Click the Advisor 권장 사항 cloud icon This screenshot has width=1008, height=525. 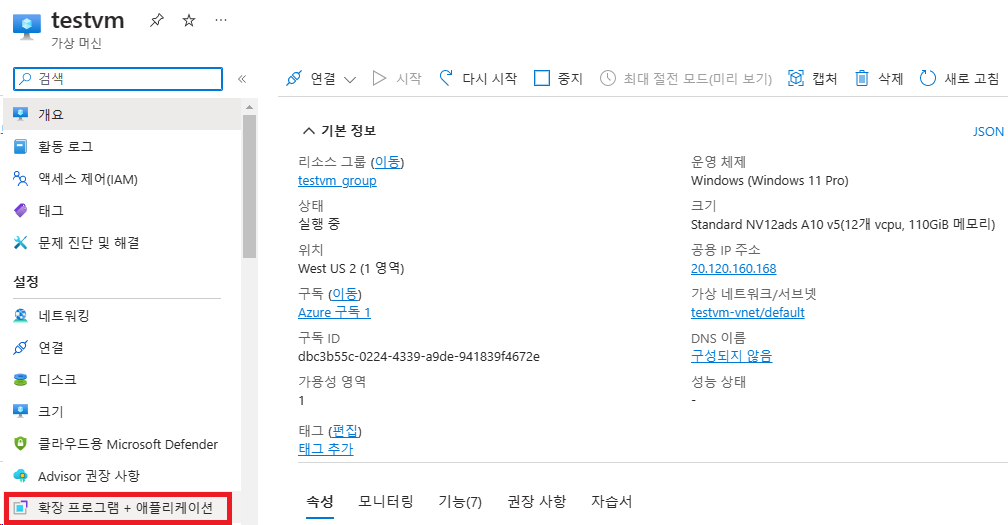click(x=21, y=476)
